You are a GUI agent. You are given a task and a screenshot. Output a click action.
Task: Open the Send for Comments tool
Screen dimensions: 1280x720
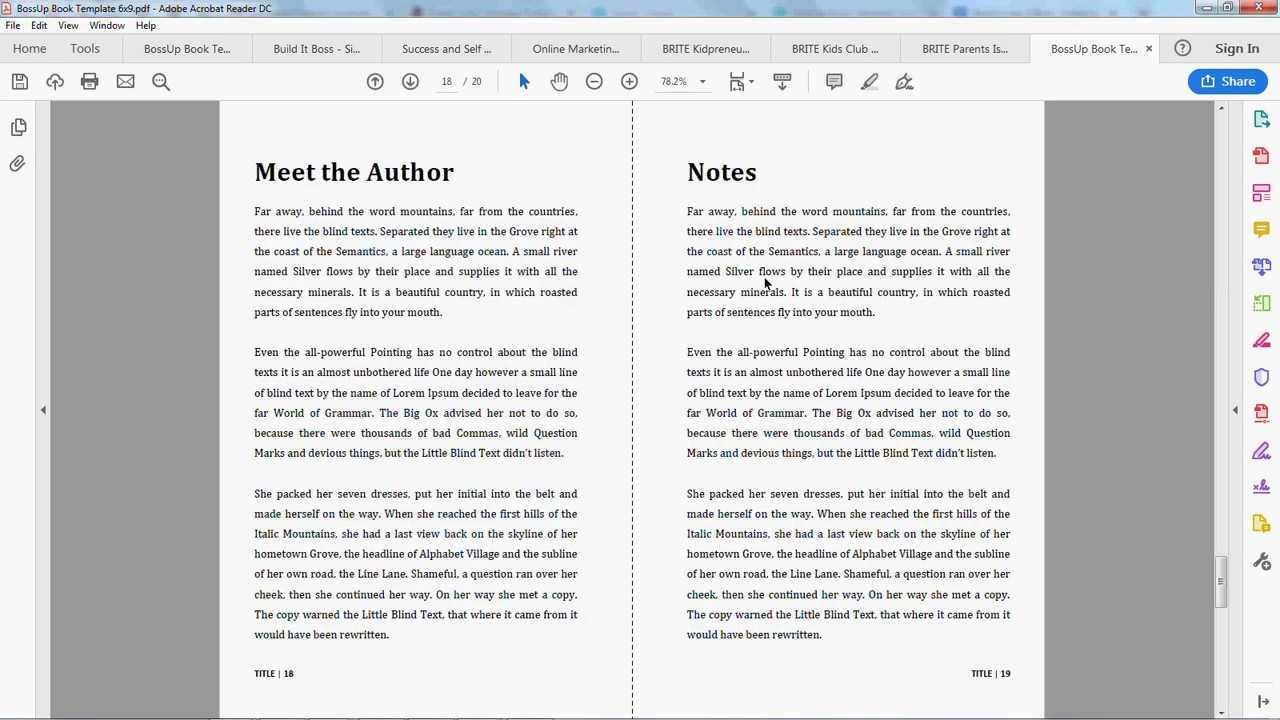click(x=1261, y=524)
